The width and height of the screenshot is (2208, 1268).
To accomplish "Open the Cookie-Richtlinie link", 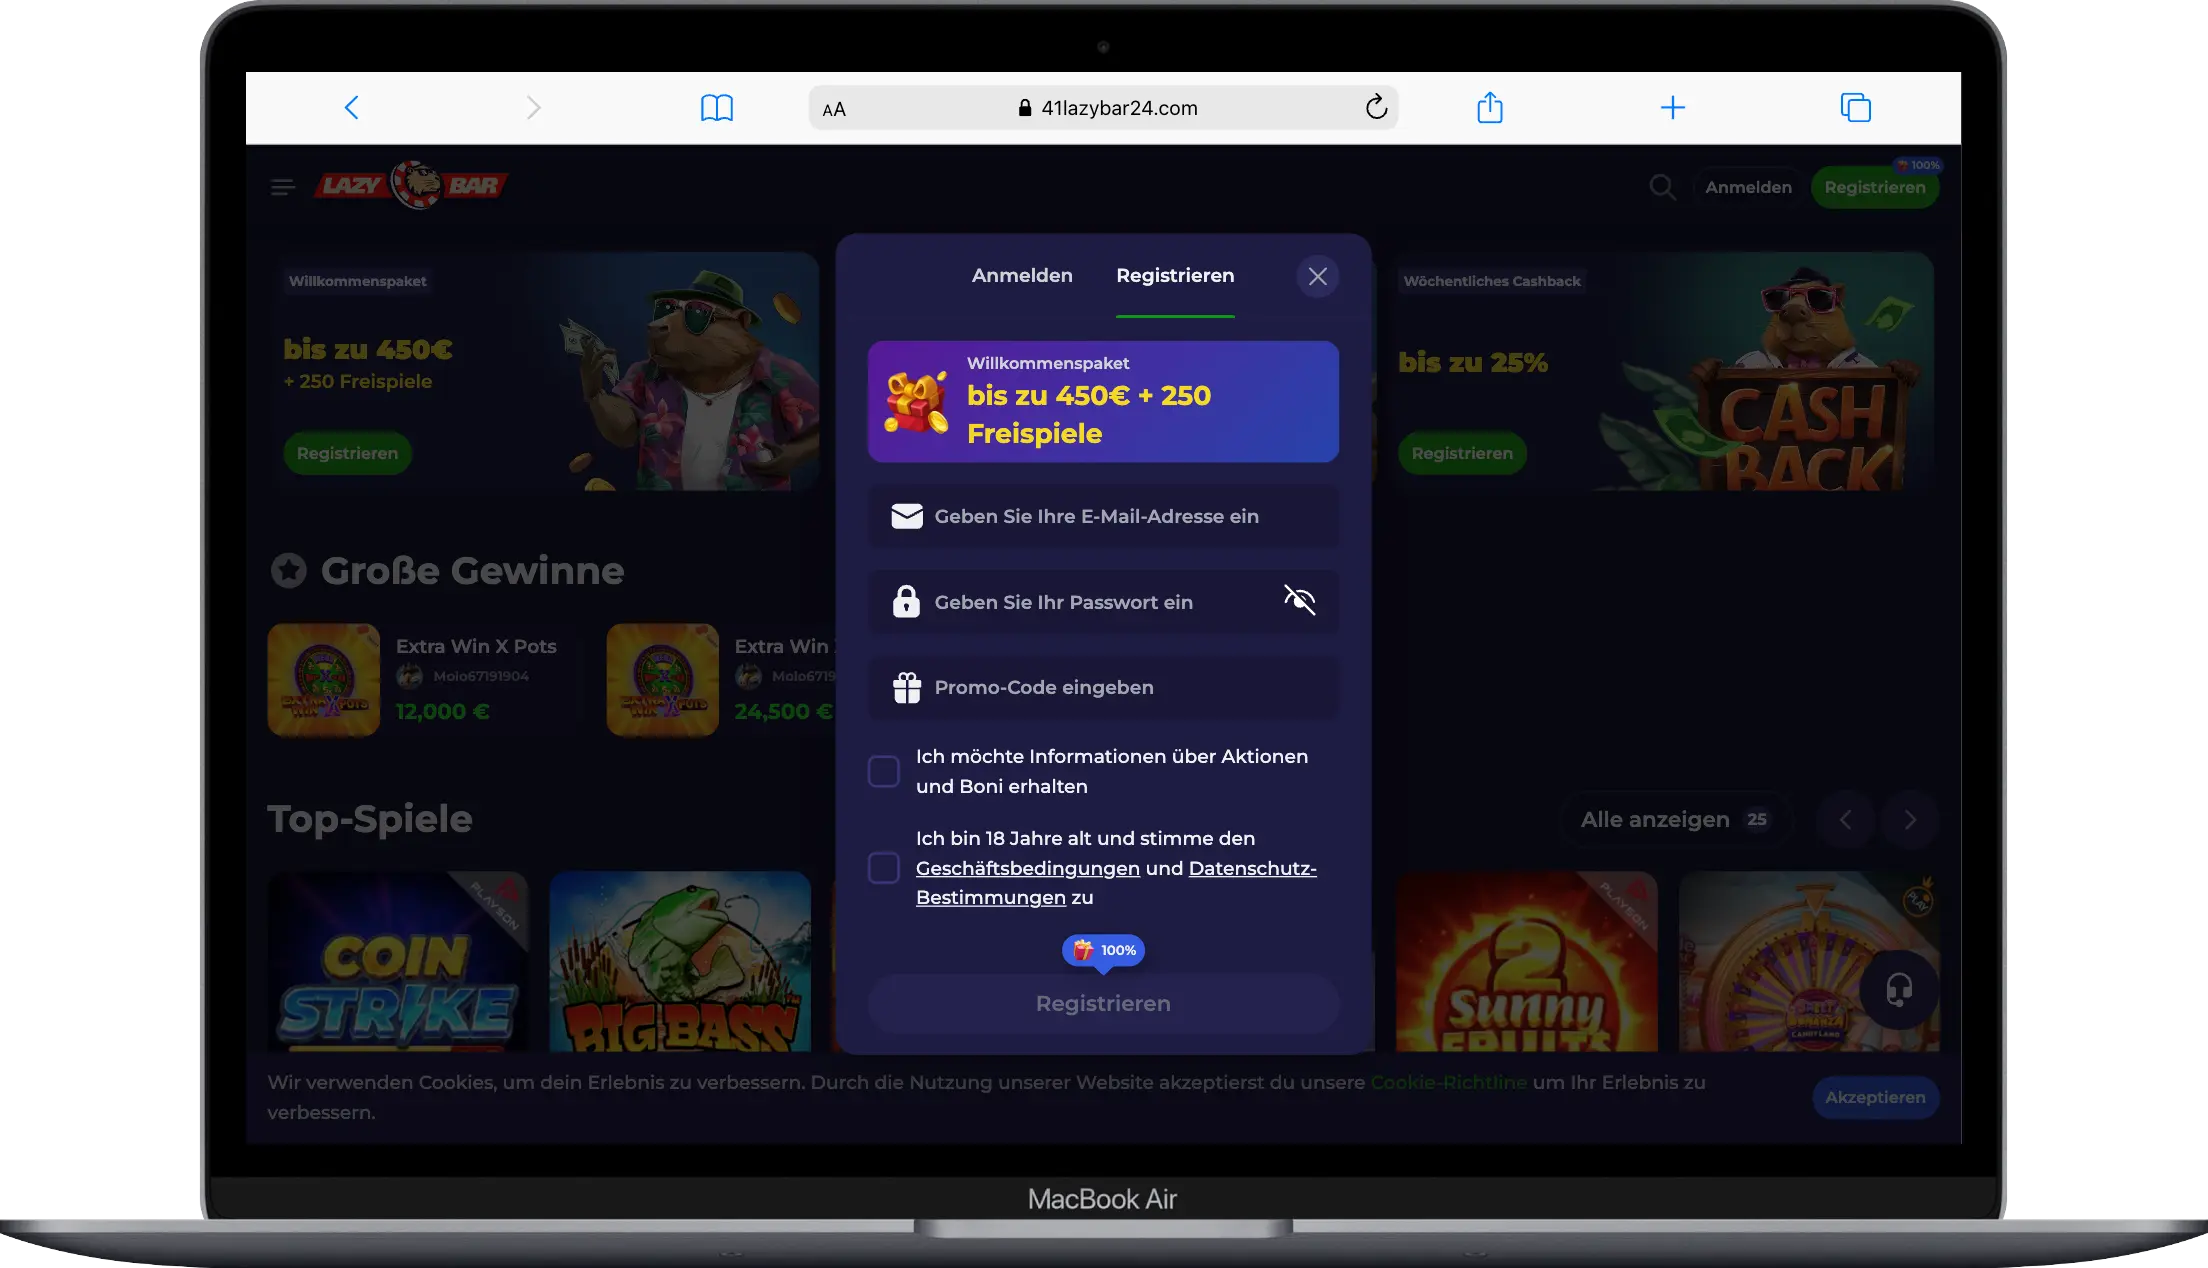I will 1448,1082.
